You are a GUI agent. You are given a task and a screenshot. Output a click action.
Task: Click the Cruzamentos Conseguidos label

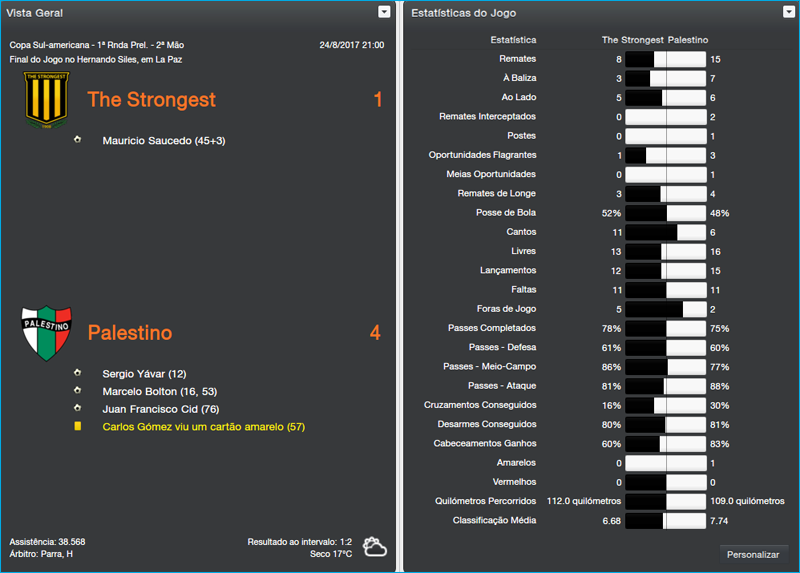[480, 405]
